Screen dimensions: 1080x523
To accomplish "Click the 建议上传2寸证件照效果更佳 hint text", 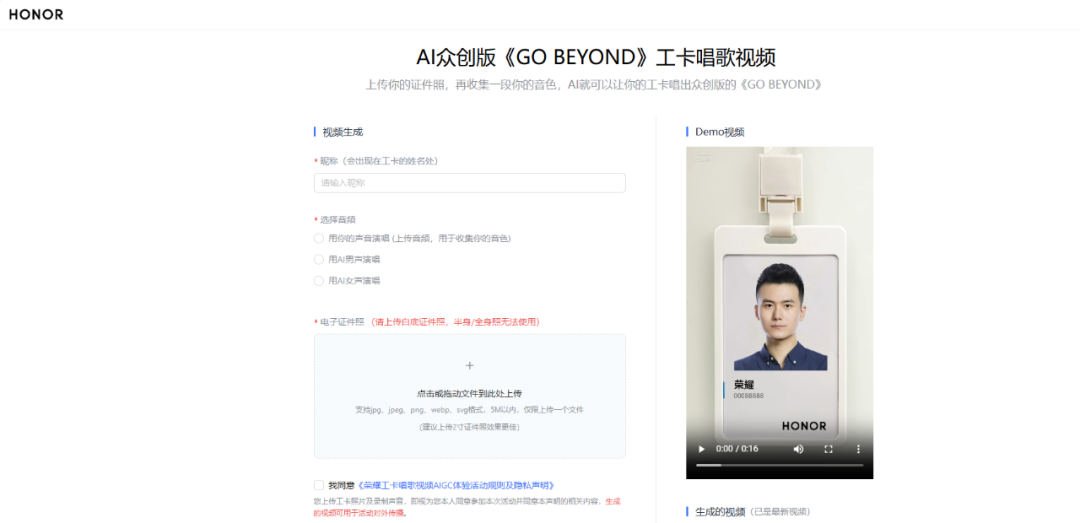I will coord(470,427).
